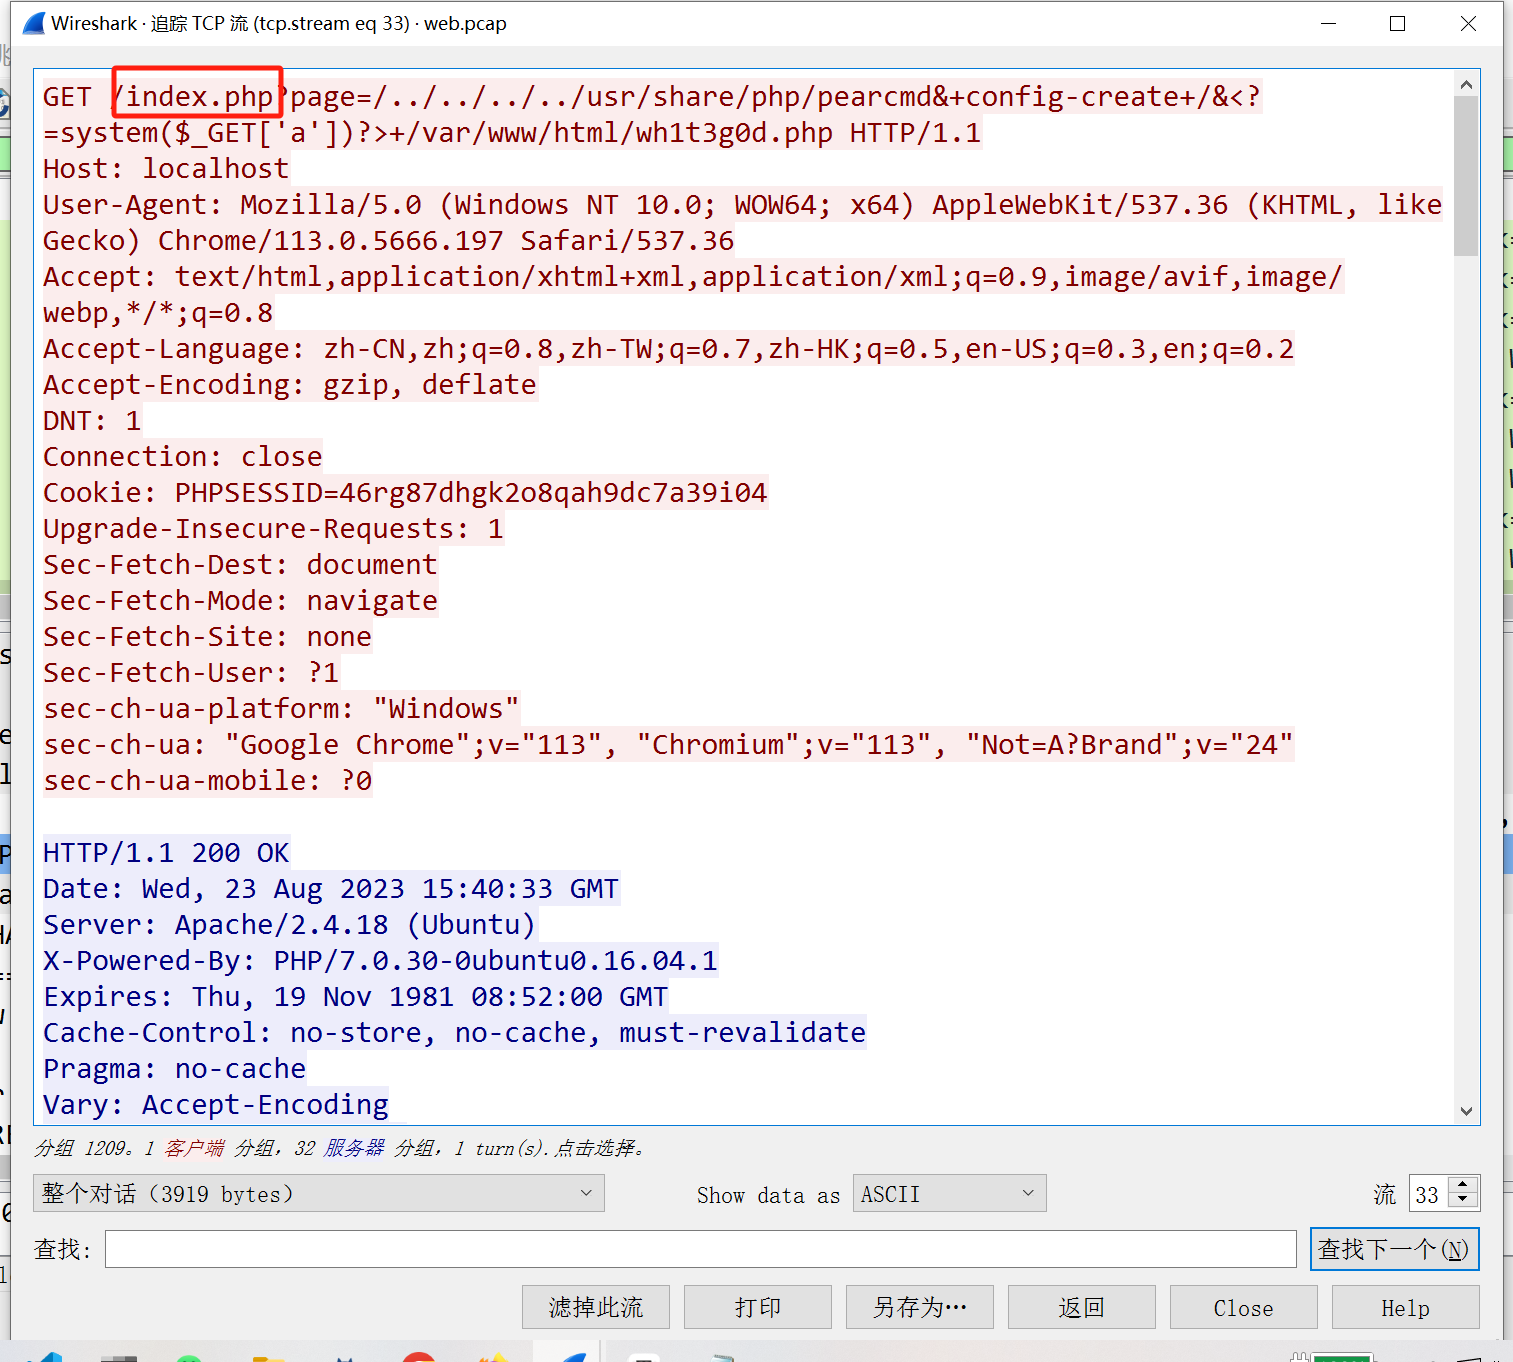Click the Accept-Language: zh-CN header line
Image resolution: width=1513 pixels, height=1362 pixels.
coord(668,348)
